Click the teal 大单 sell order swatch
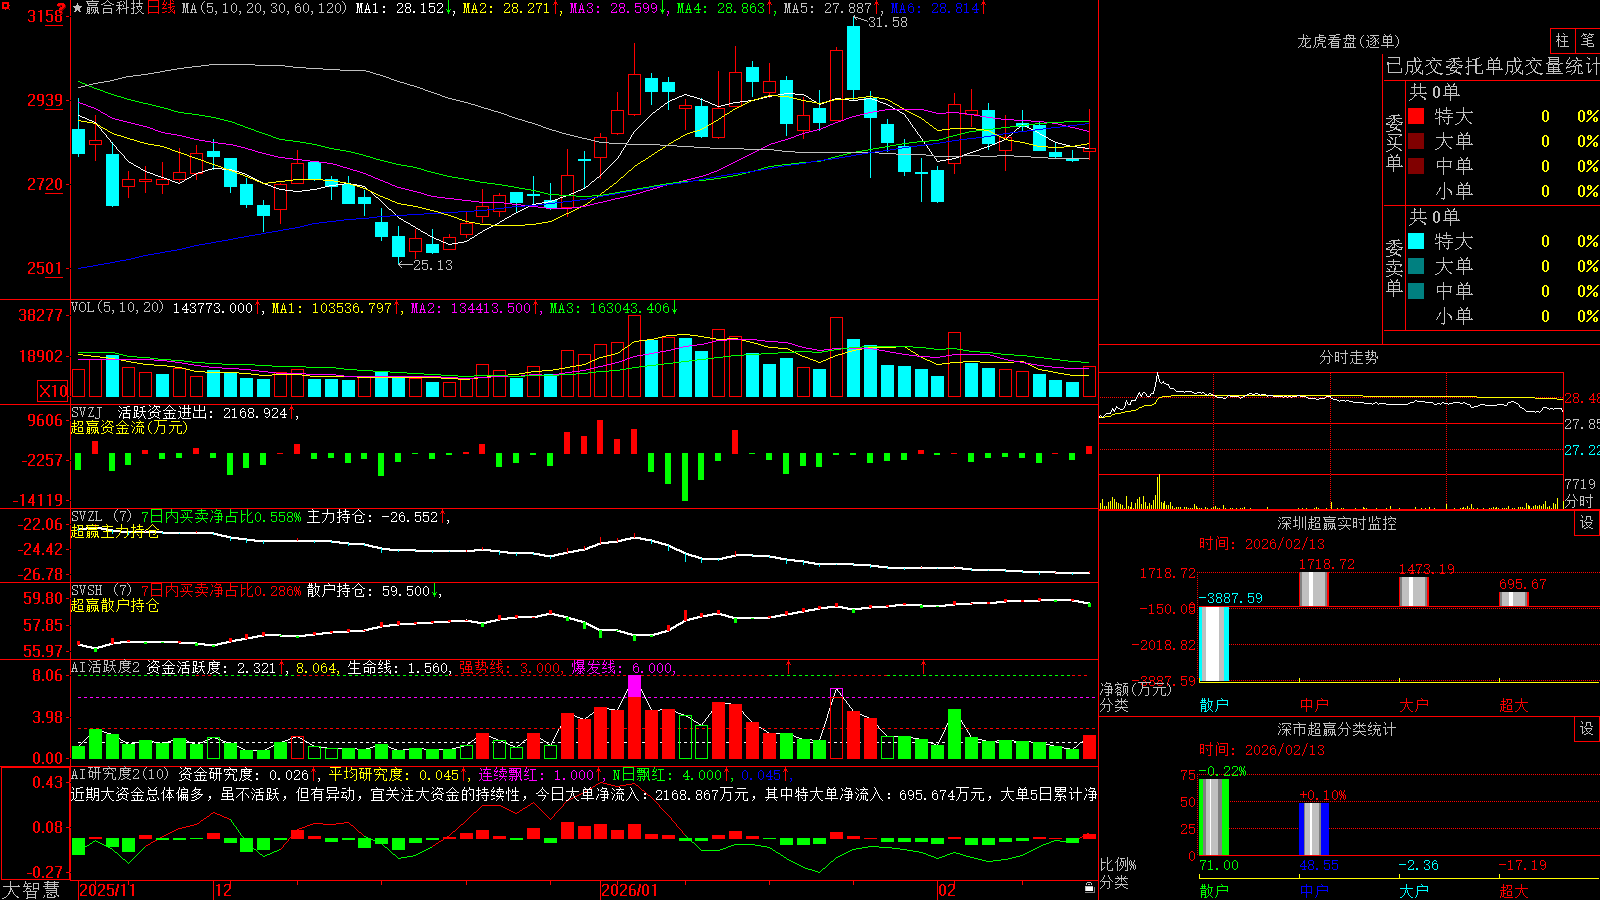The height and width of the screenshot is (900, 1600). tap(1416, 266)
